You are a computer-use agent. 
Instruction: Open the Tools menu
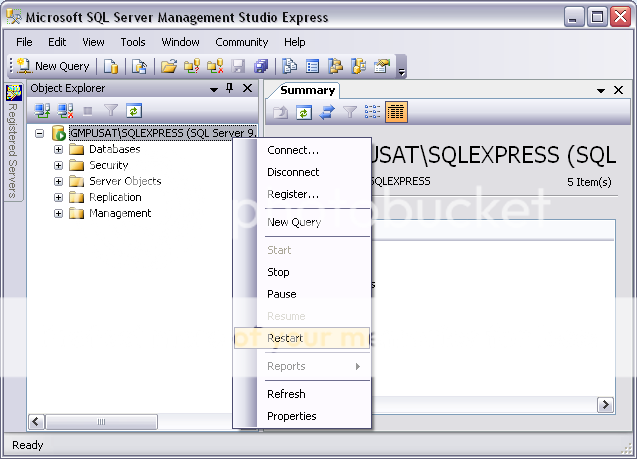(133, 42)
